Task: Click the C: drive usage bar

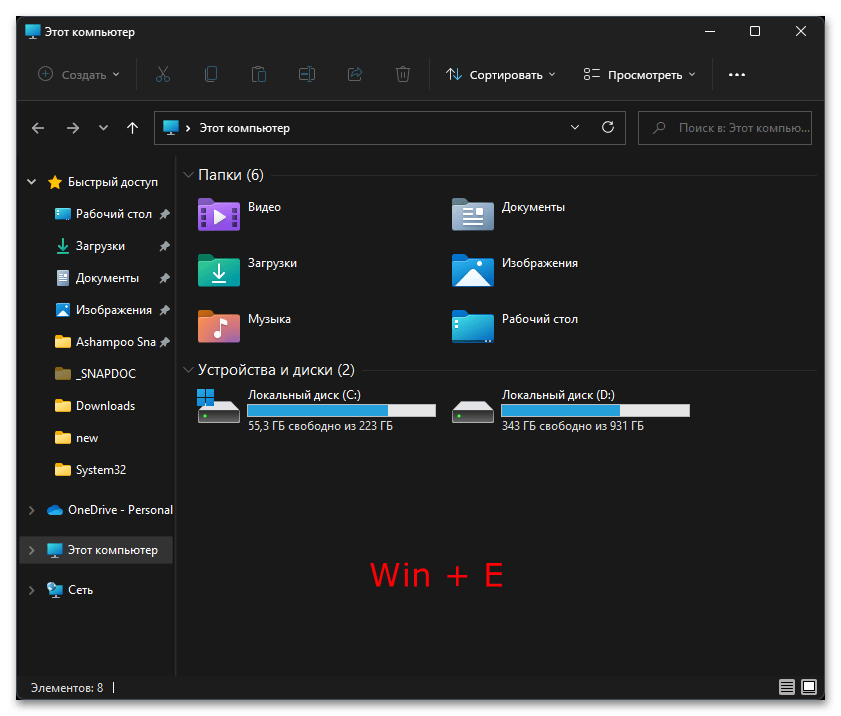Action: [x=341, y=411]
